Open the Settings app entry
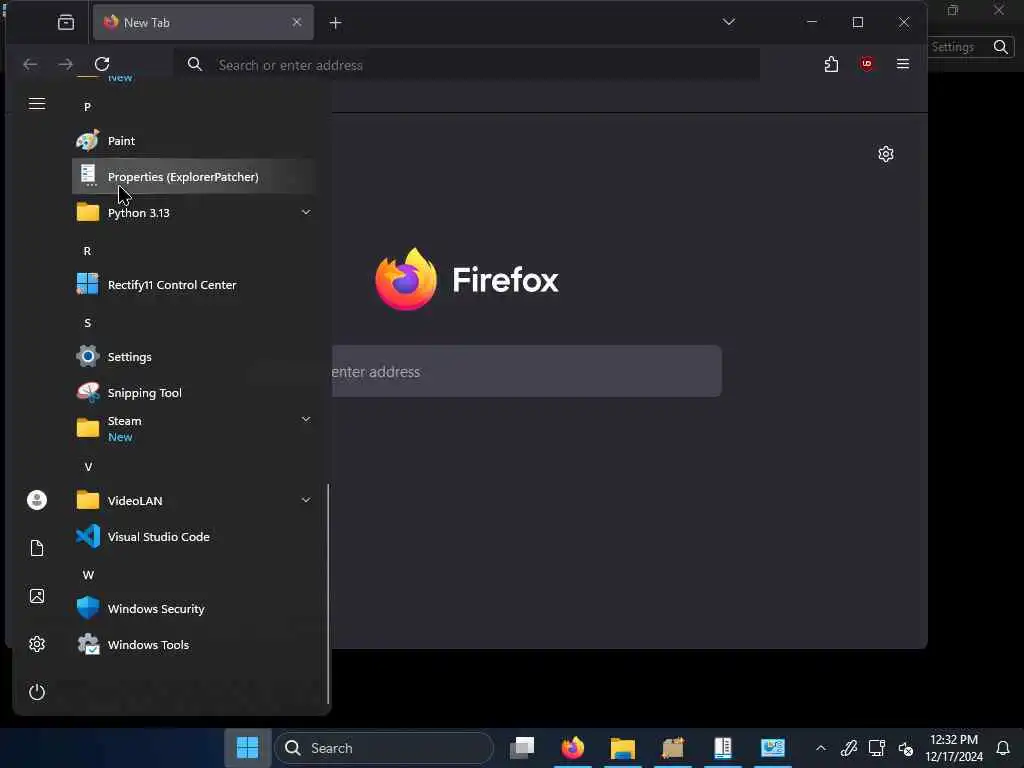The image size is (1024, 768). coord(193,357)
